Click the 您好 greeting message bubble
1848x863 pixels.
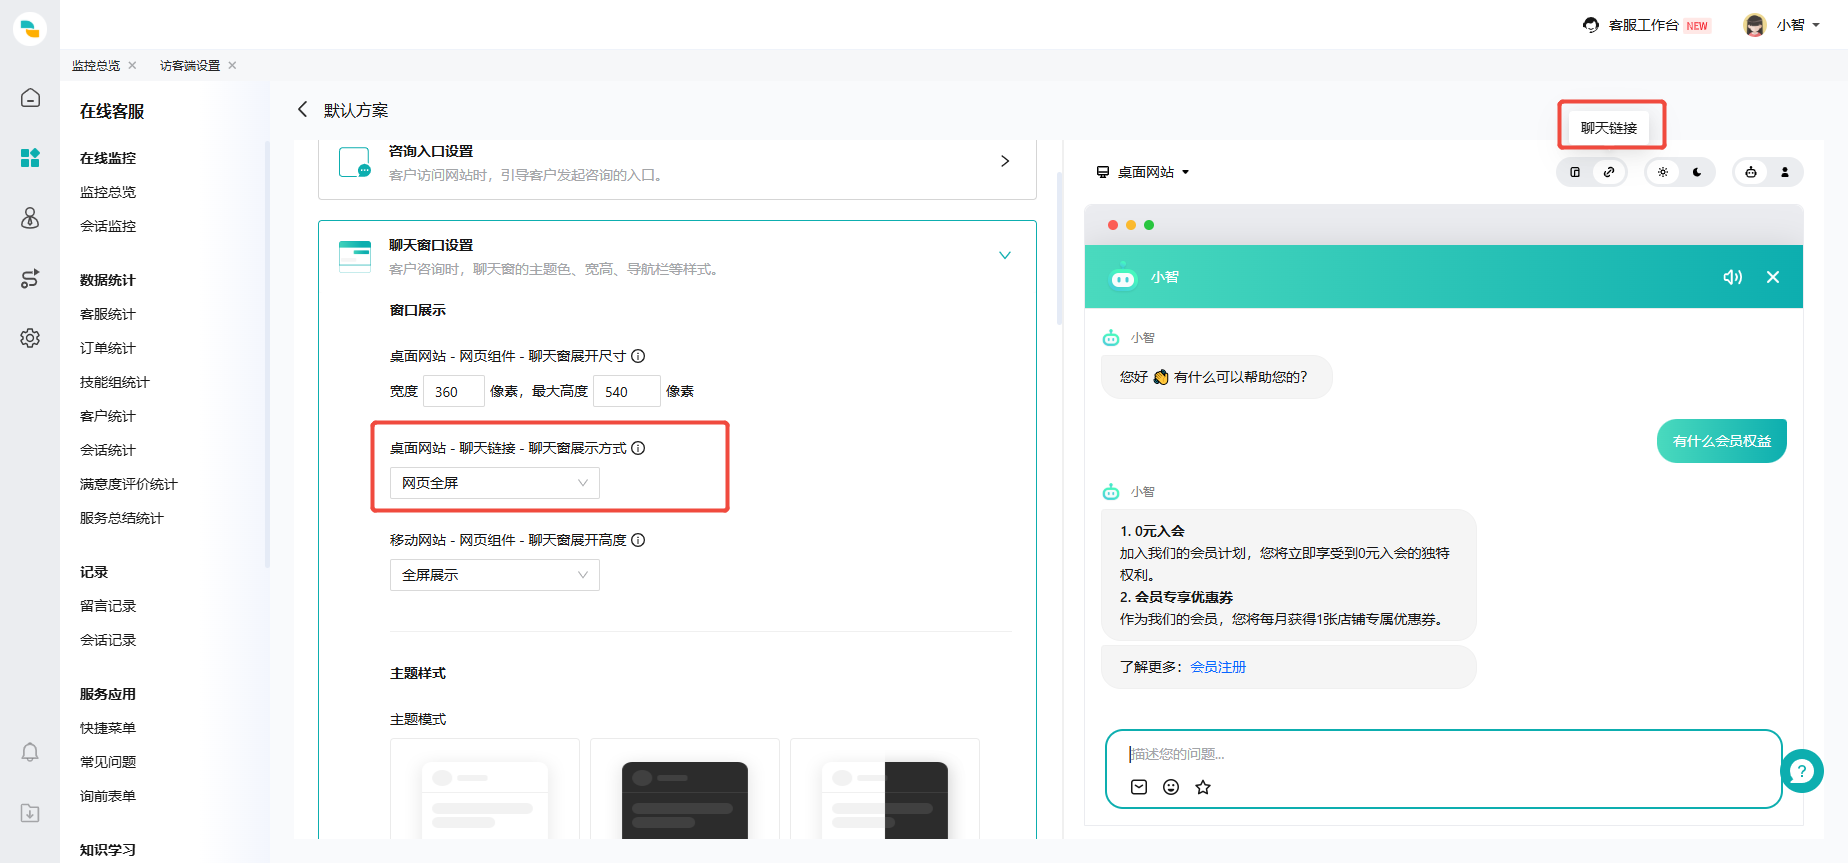1216,377
